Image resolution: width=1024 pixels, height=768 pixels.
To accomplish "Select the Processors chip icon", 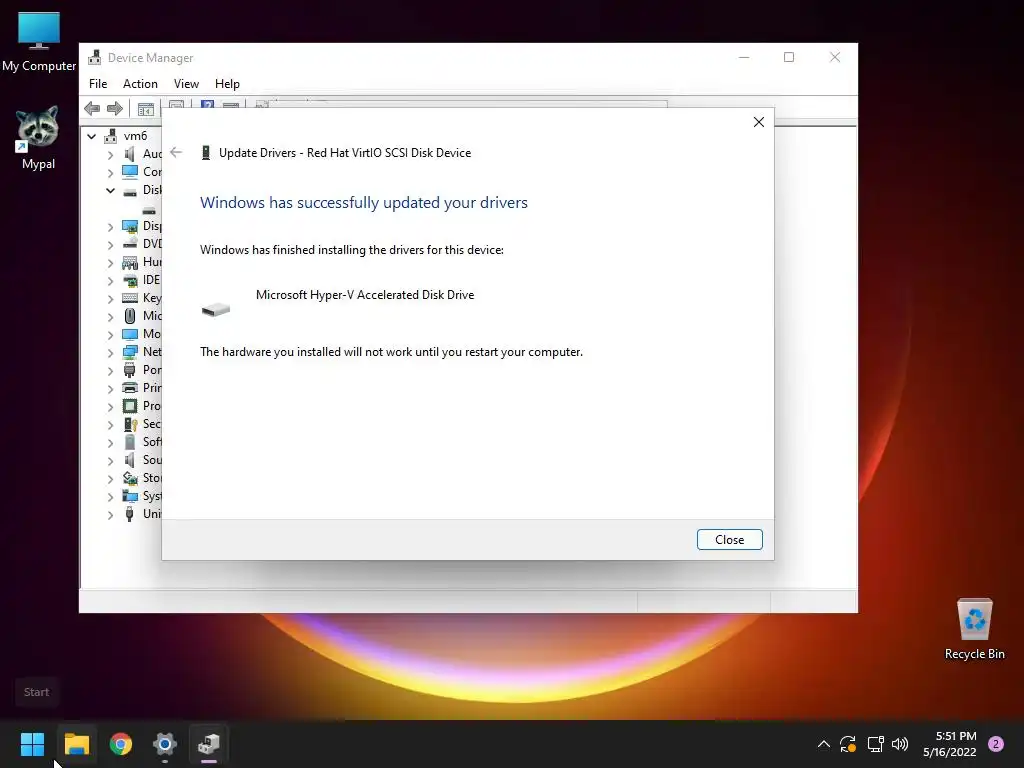I will tap(130, 406).
